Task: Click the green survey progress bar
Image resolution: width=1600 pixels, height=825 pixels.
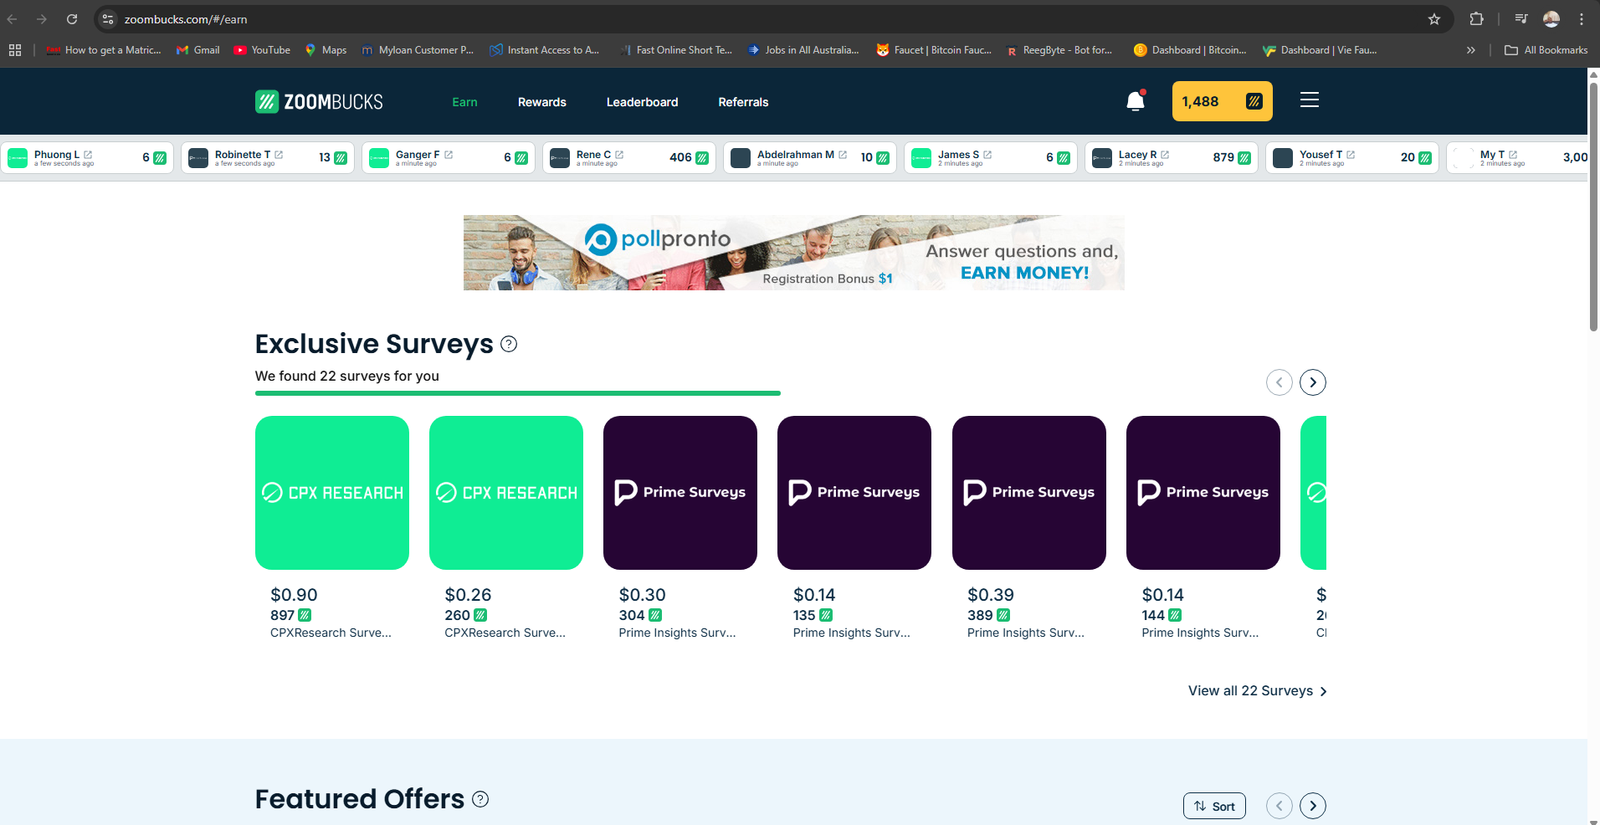Action: pyautogui.click(x=518, y=393)
